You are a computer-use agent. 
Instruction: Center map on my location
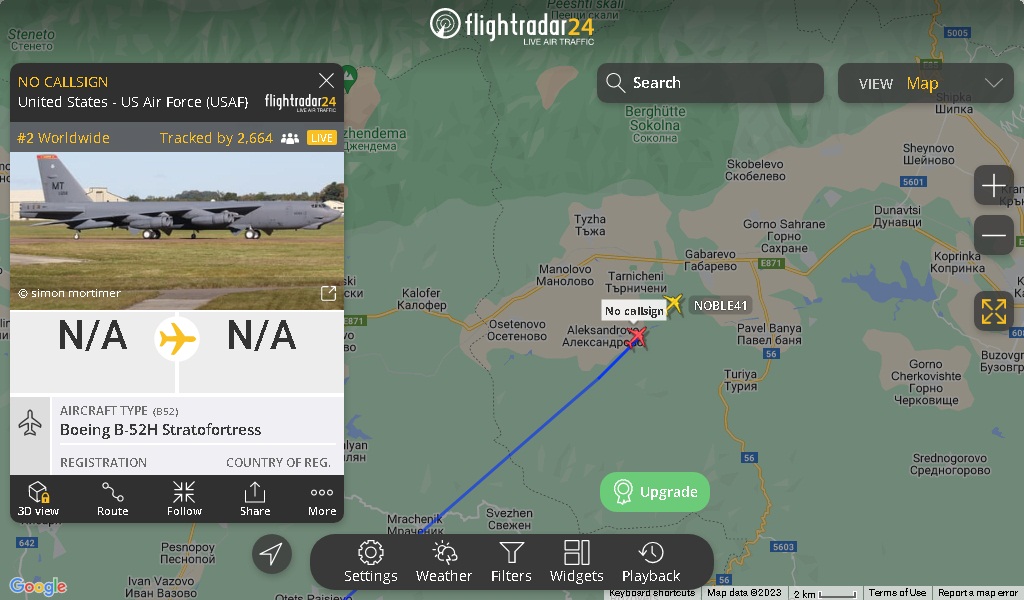tap(272, 554)
